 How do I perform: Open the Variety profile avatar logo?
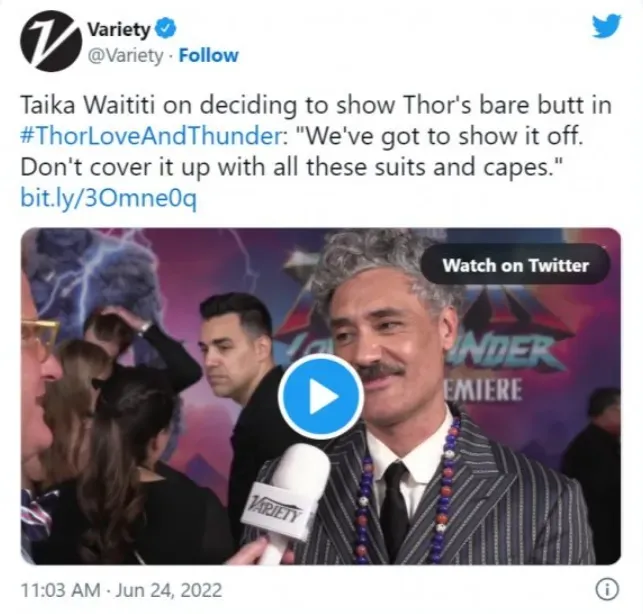point(50,41)
